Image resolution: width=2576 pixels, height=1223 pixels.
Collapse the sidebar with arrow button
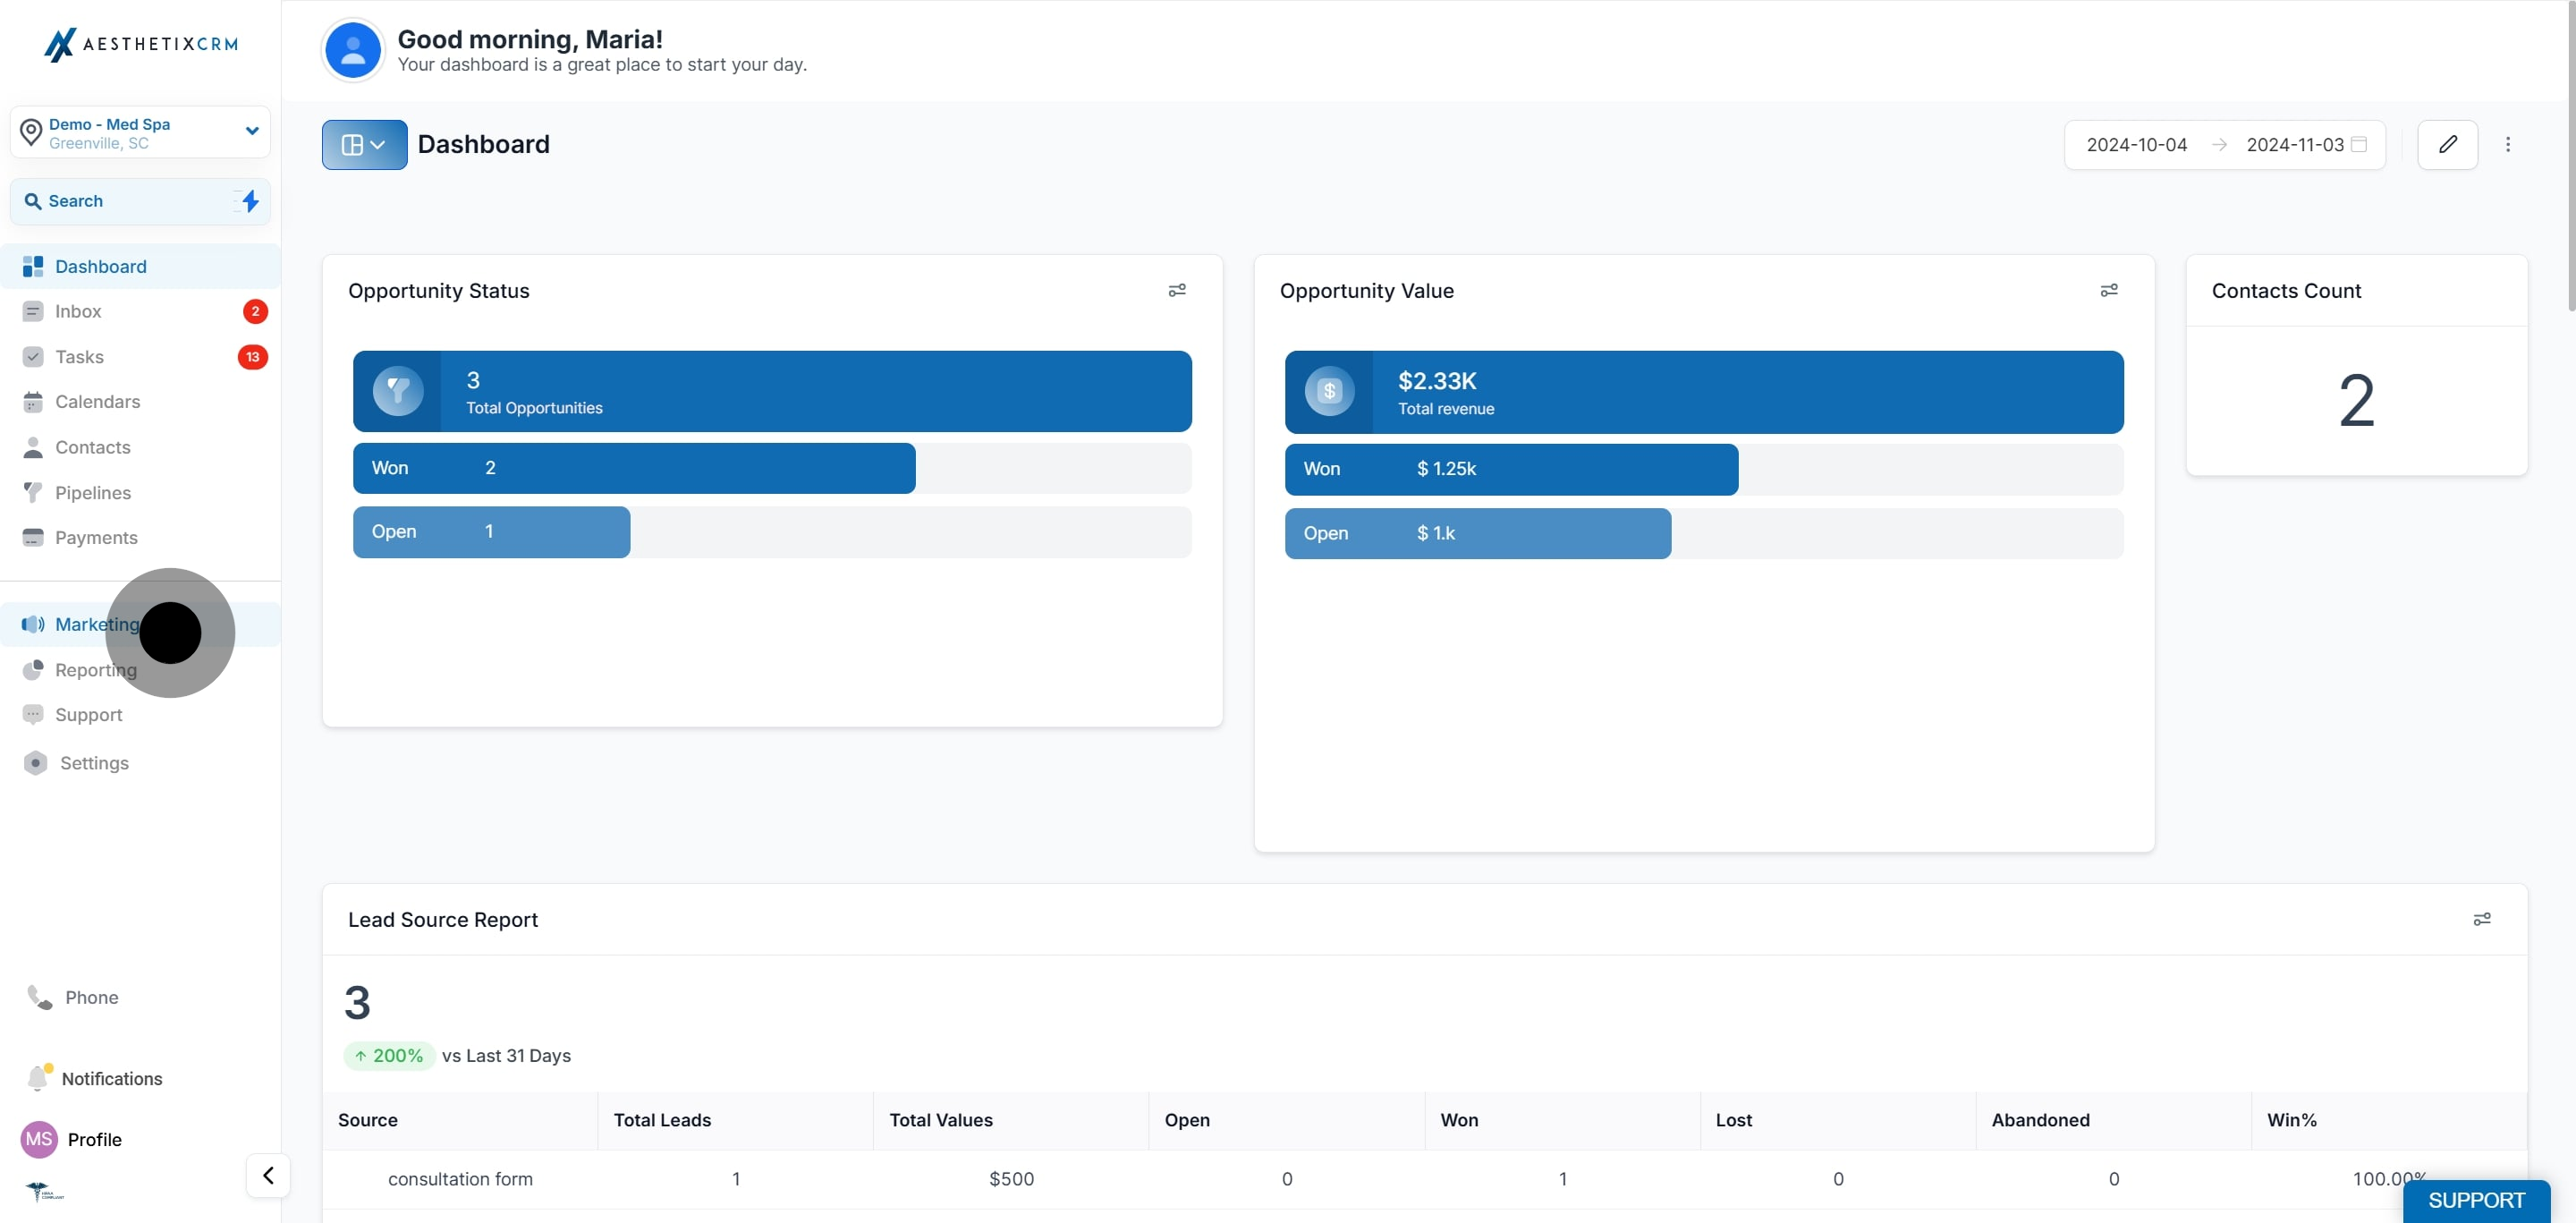pyautogui.click(x=268, y=1175)
